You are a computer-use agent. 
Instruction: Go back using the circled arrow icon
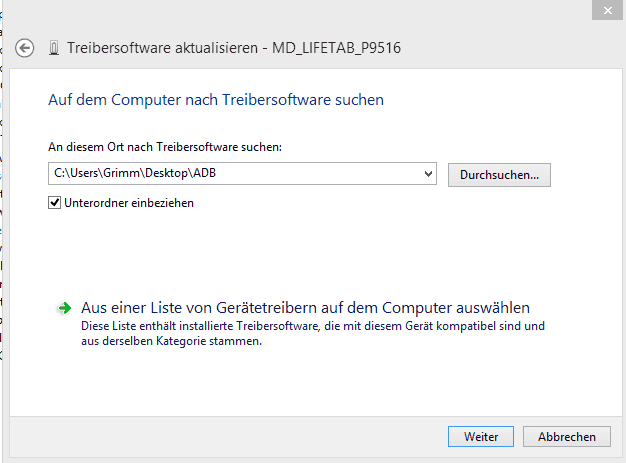(24, 48)
